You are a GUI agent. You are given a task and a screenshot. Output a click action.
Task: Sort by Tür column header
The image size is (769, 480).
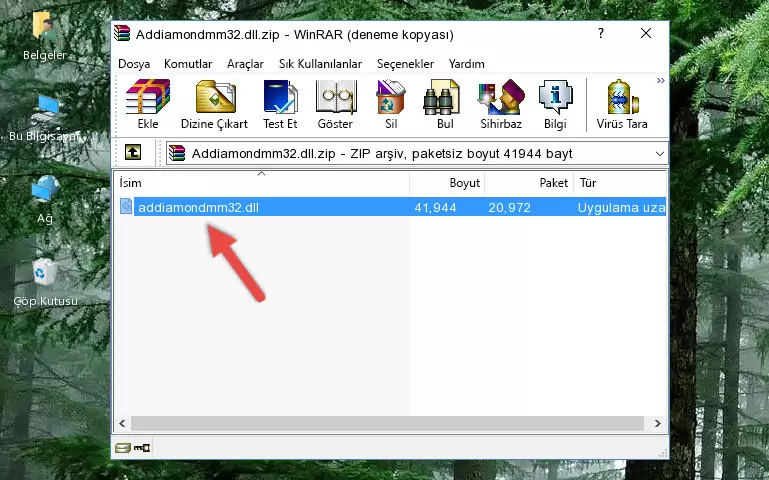[620, 183]
